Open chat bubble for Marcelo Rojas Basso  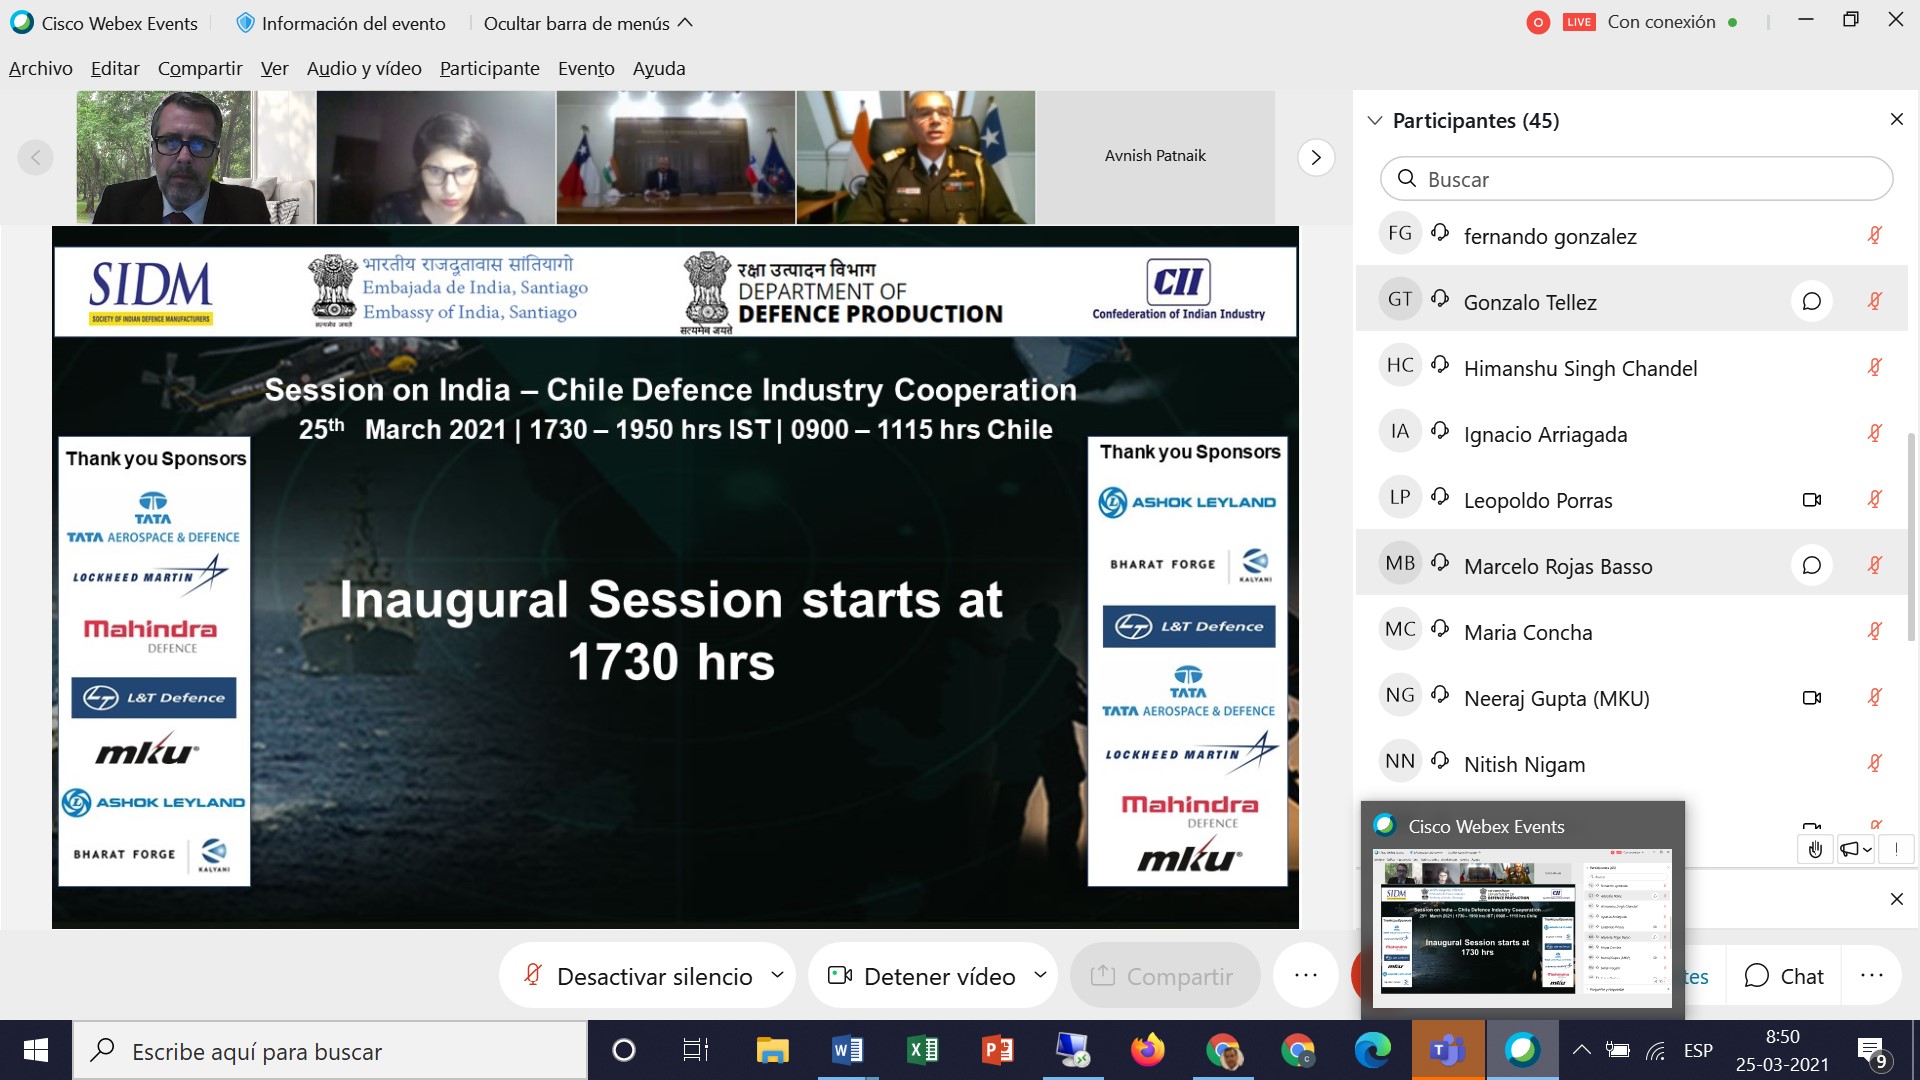1811,565
